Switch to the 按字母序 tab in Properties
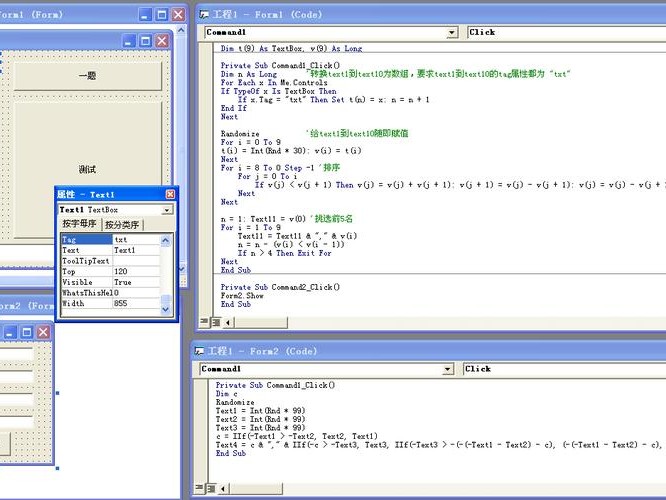 [79, 223]
